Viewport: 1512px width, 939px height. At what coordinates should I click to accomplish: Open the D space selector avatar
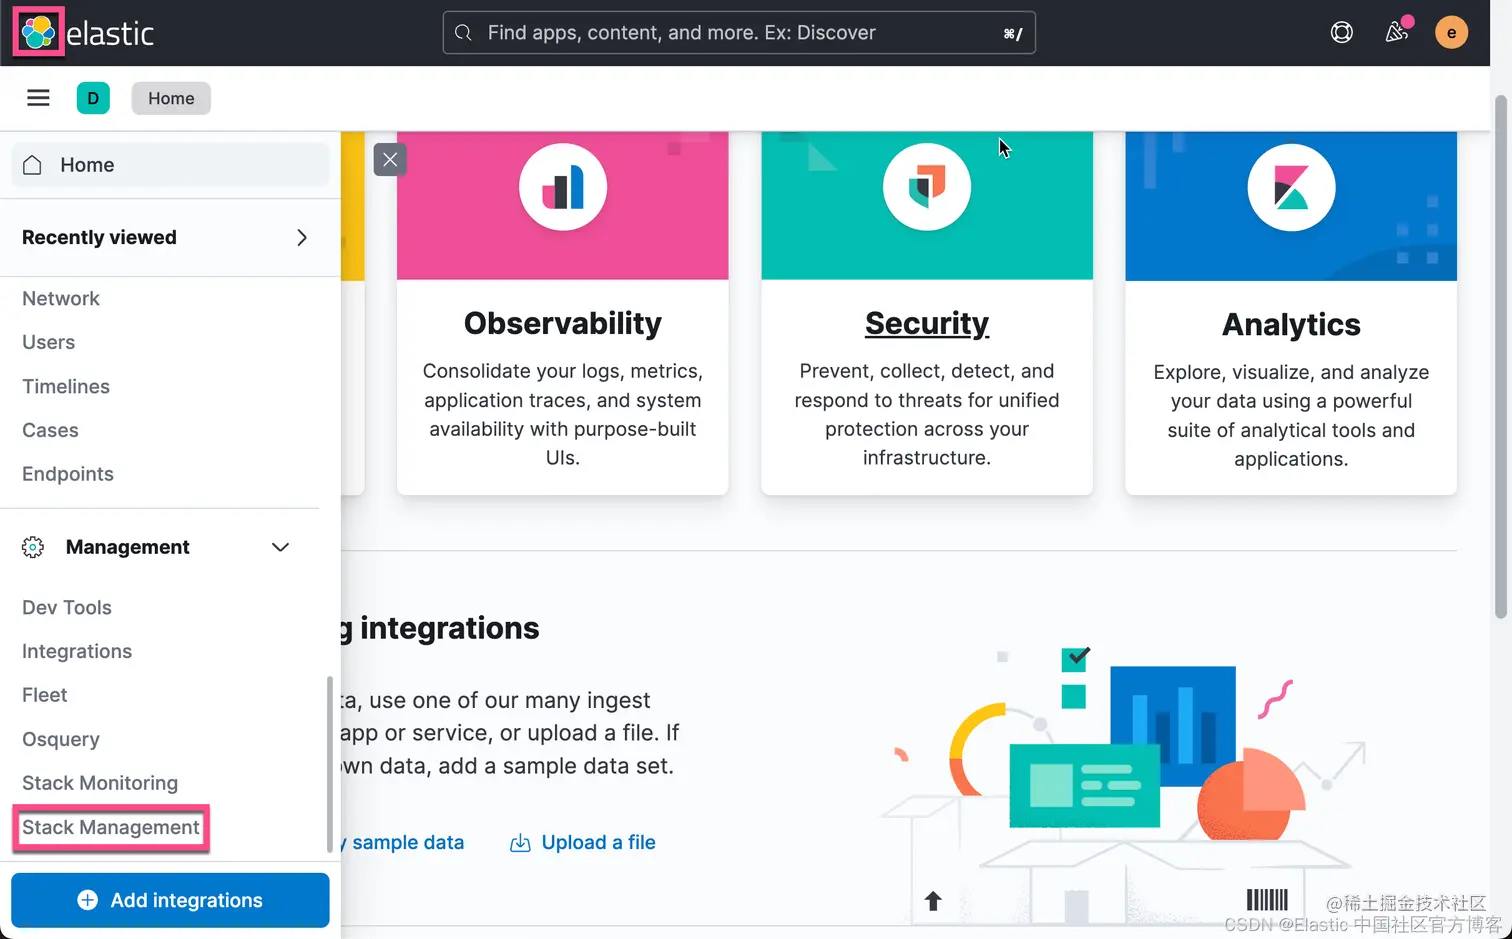93,98
